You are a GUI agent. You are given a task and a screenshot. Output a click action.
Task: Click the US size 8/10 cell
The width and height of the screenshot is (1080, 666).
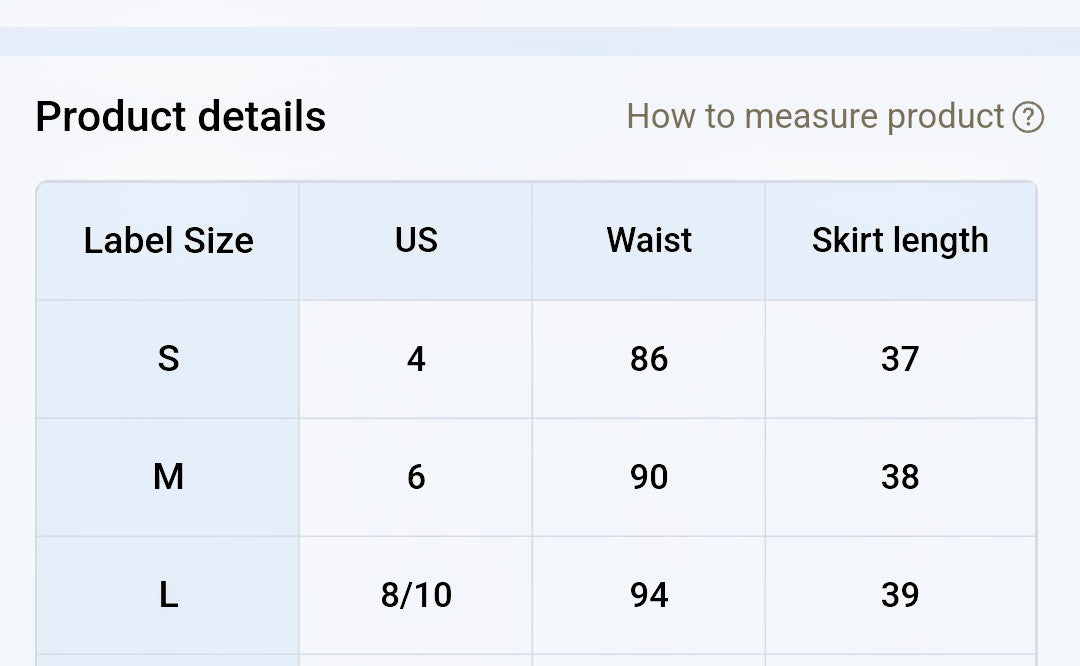click(x=415, y=596)
